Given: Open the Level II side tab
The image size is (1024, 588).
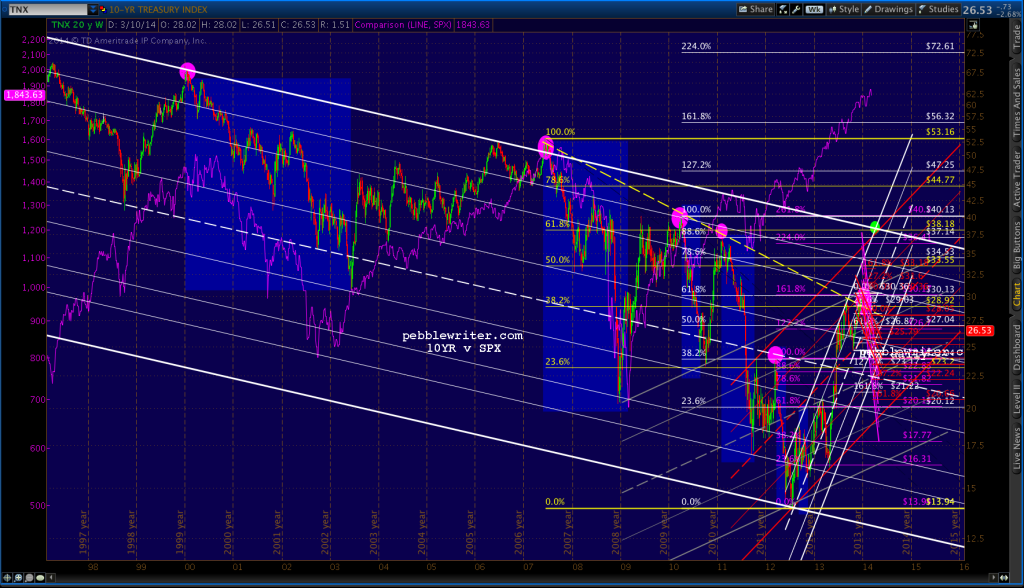Looking at the screenshot, I should 1016,399.
